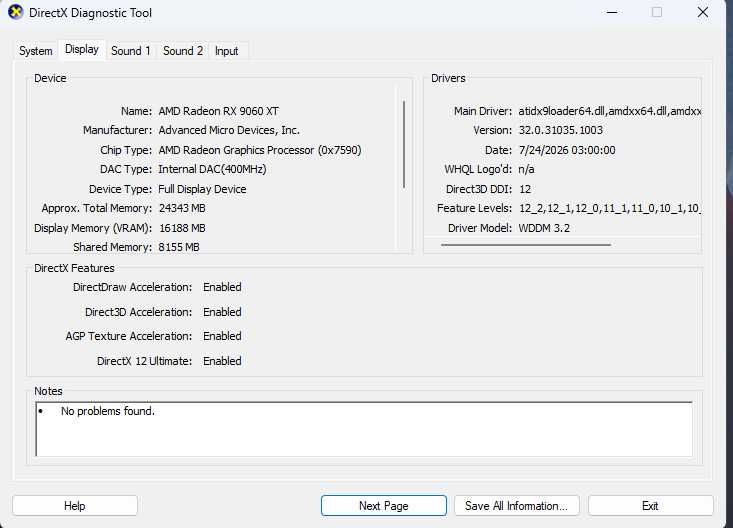The image size is (733, 528).
Task: Click the Advanced Micro Devices, Inc. value
Action: tap(229, 130)
